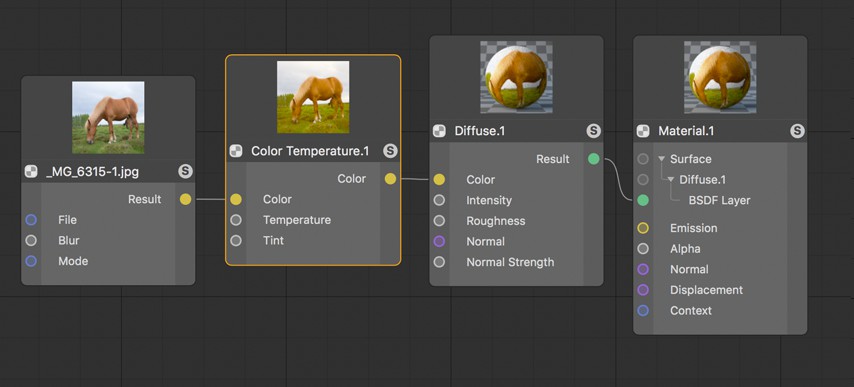854x387 pixels.
Task: Select the horse image preview of _MG_6315-1.jpg
Action: pyautogui.click(x=108, y=118)
